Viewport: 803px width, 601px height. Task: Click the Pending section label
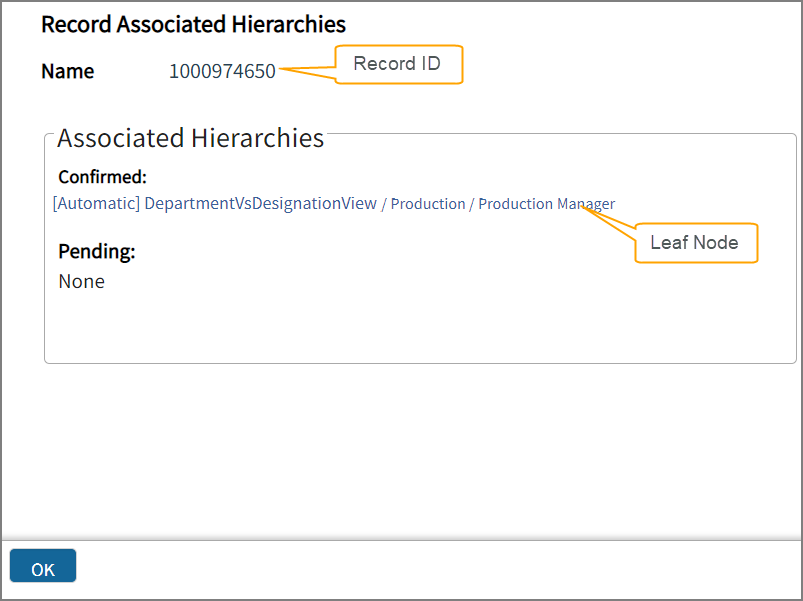coord(96,251)
